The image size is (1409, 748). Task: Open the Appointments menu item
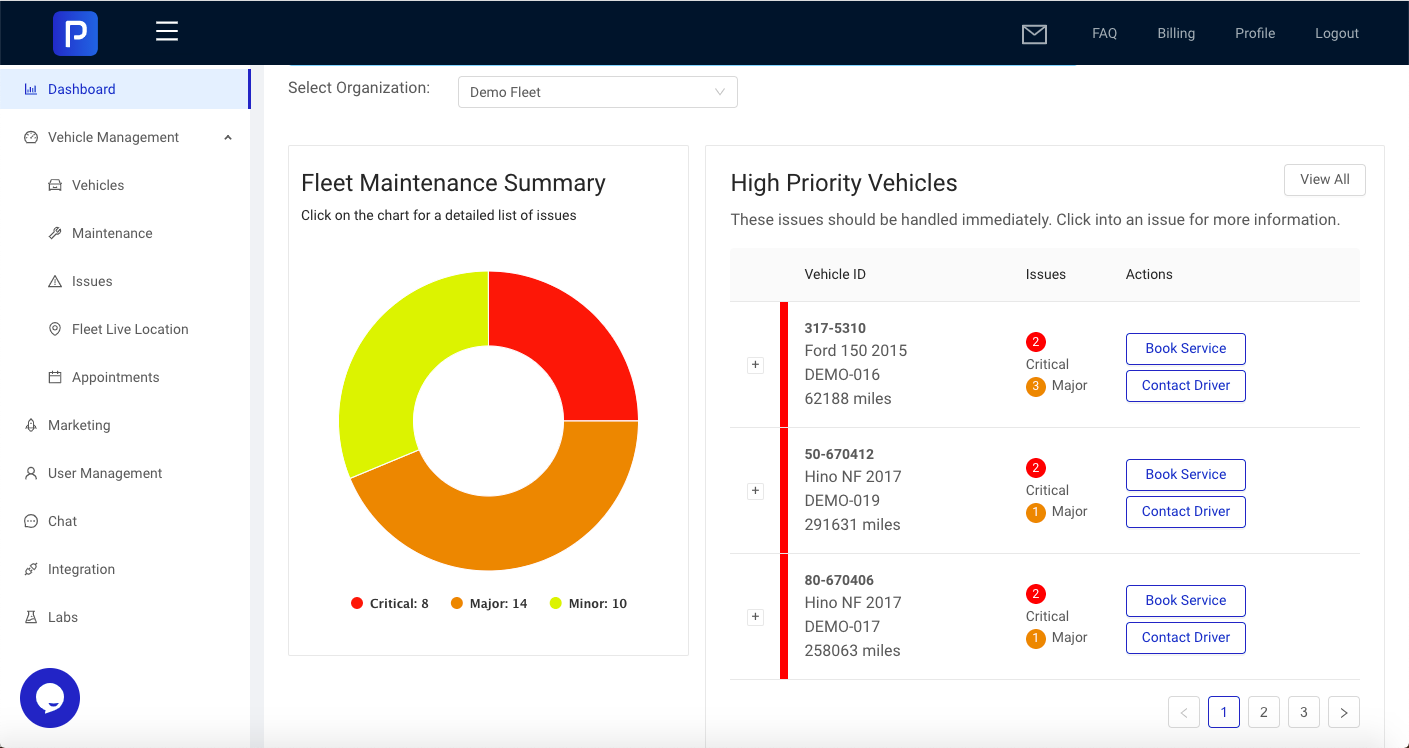click(115, 377)
